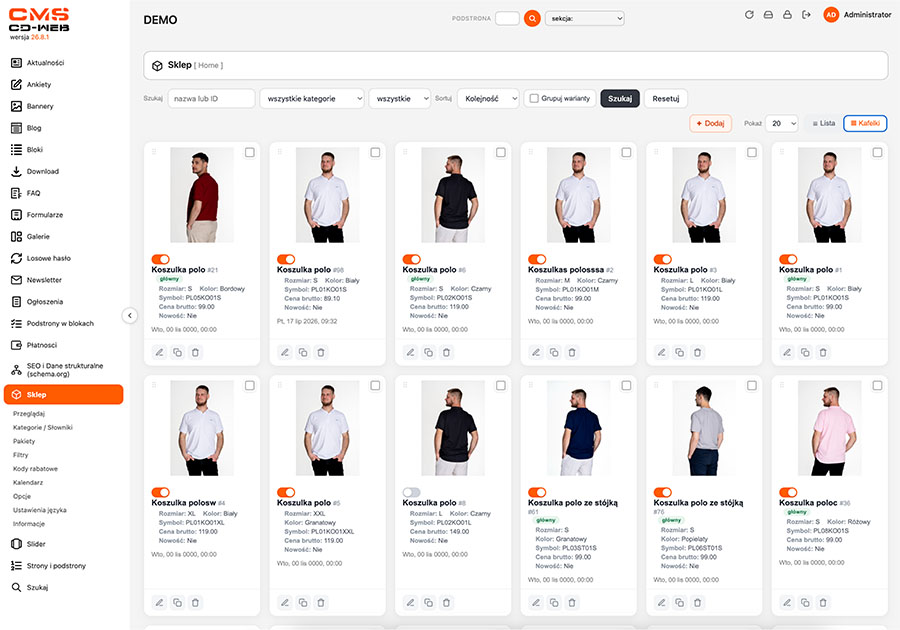This screenshot has width=900, height=630.
Task: Open the wszystkie status dropdown
Action: [400, 99]
